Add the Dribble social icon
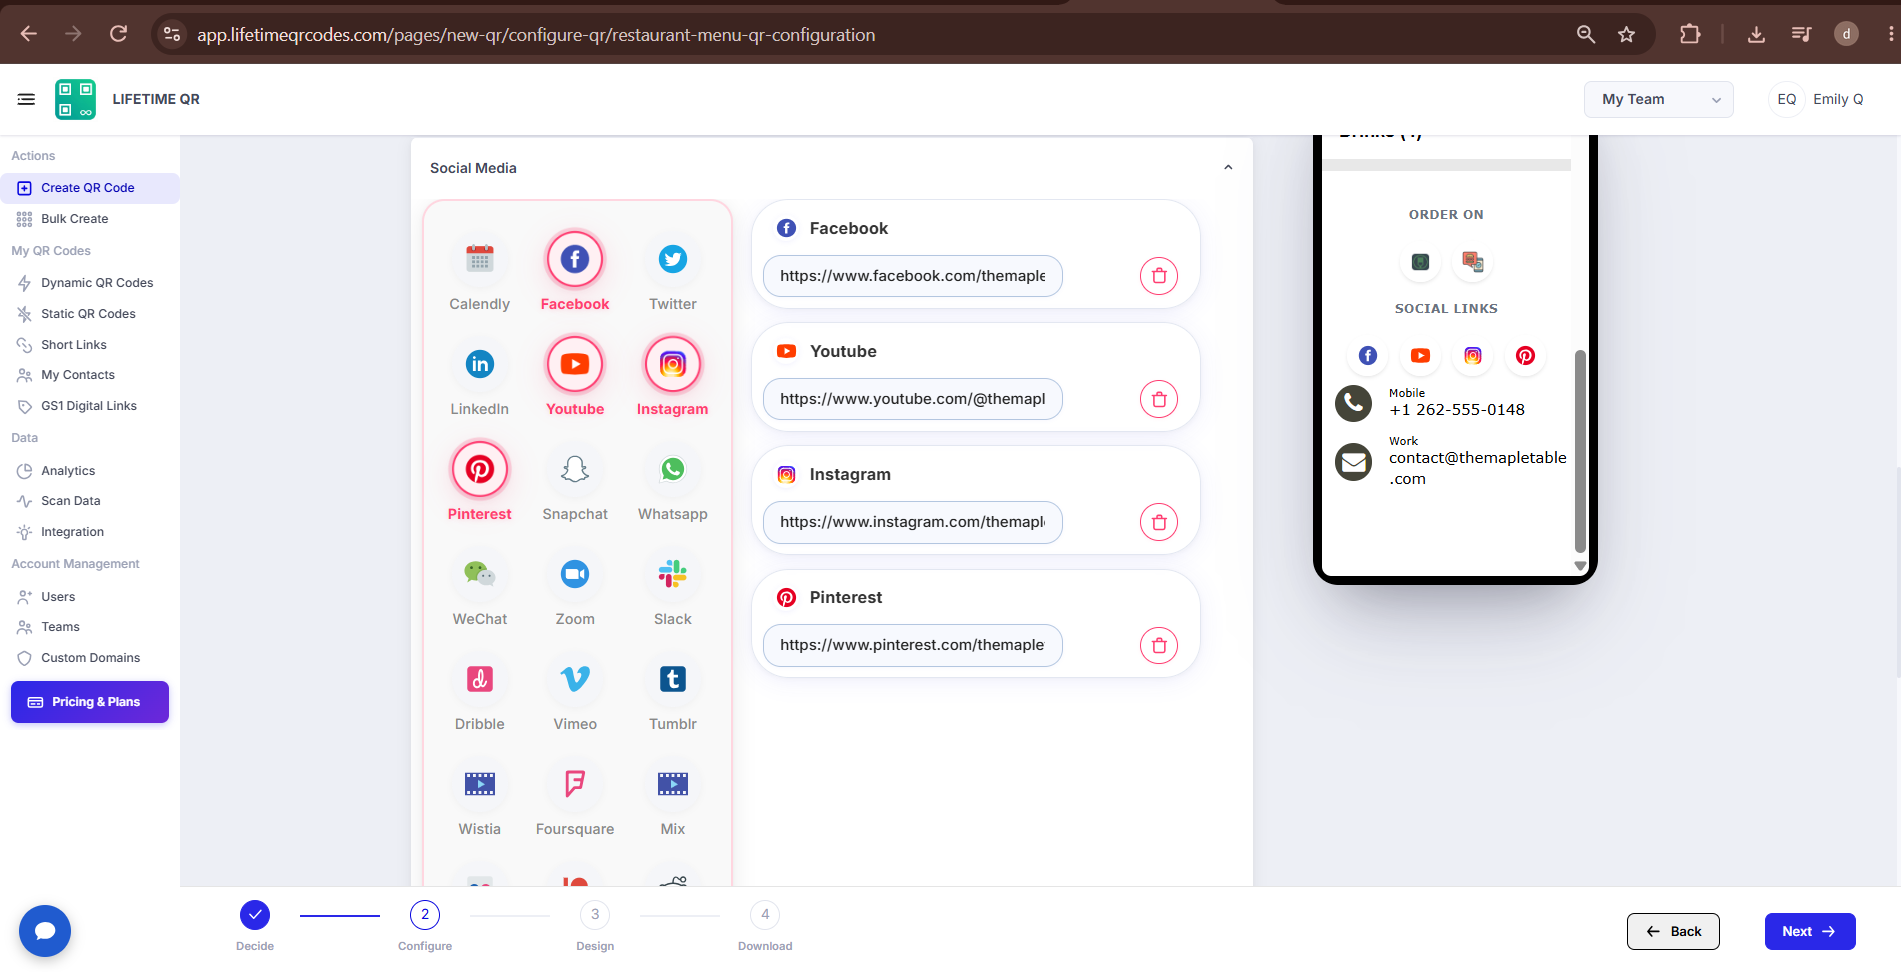Viewport: 1901px width, 972px height. pyautogui.click(x=480, y=680)
